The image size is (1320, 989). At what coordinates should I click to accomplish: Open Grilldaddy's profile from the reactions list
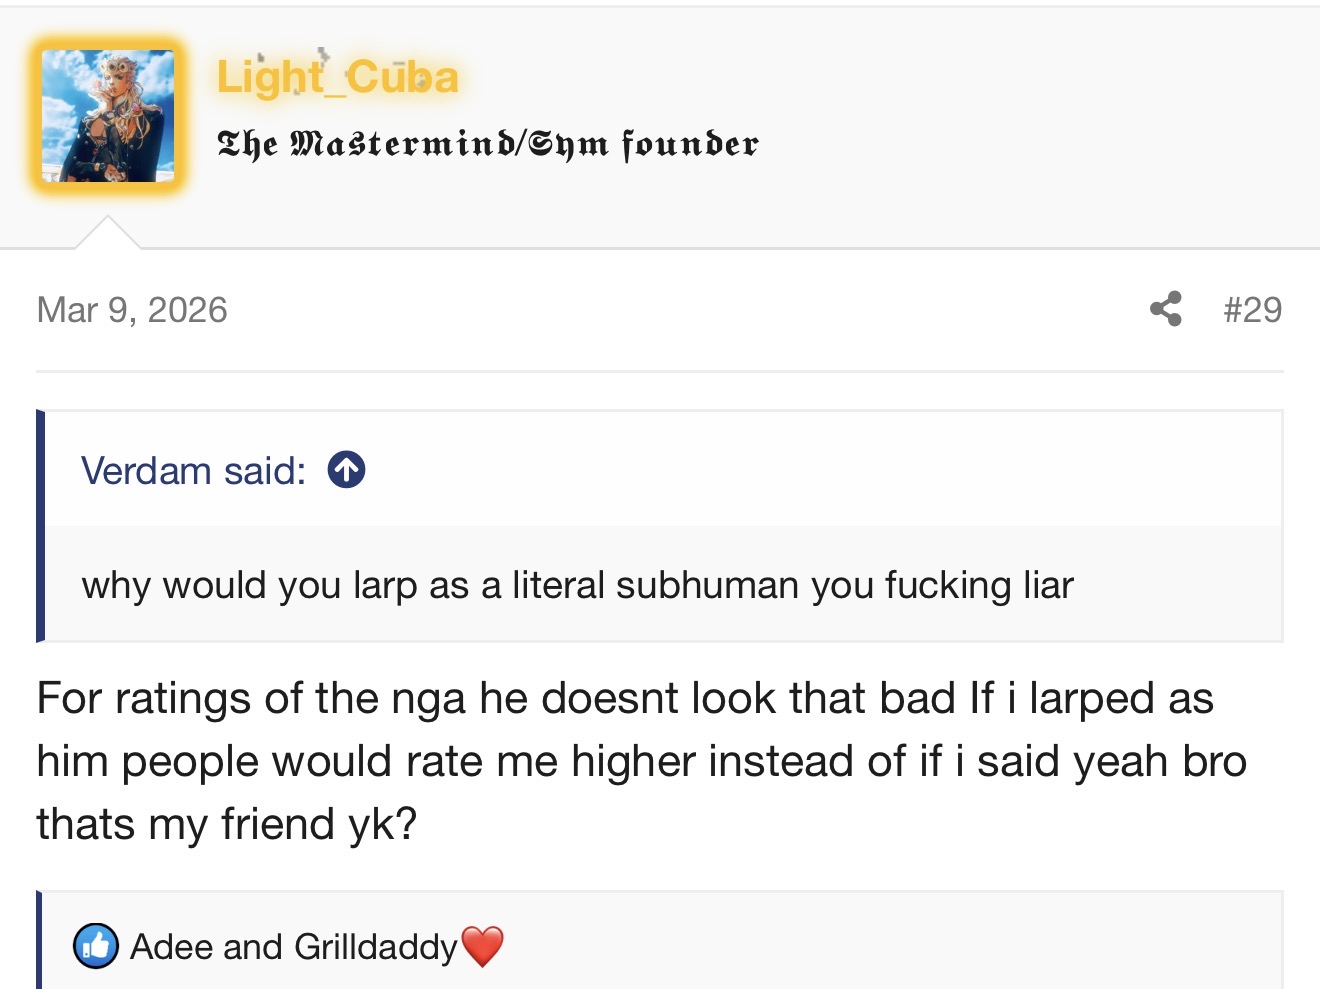click(x=376, y=946)
